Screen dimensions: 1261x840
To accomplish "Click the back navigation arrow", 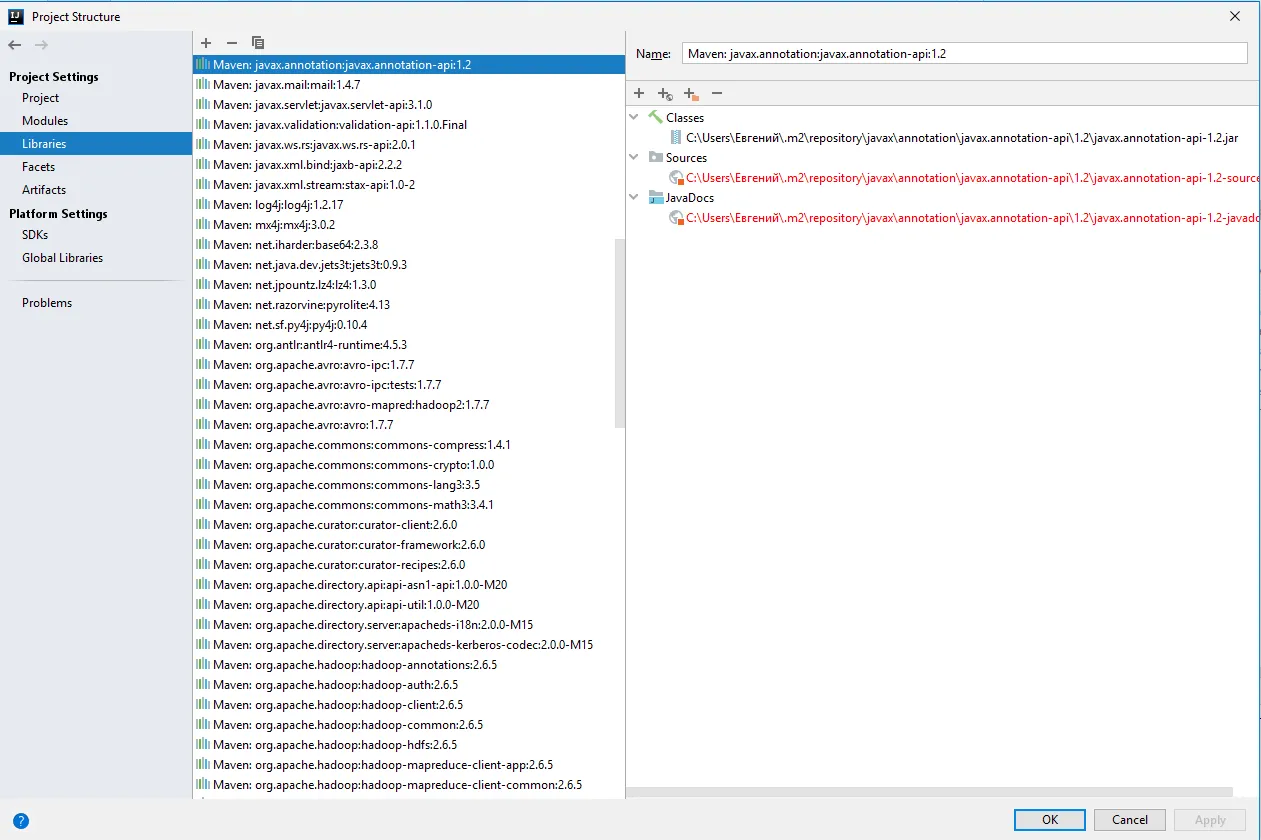I will 14,45.
